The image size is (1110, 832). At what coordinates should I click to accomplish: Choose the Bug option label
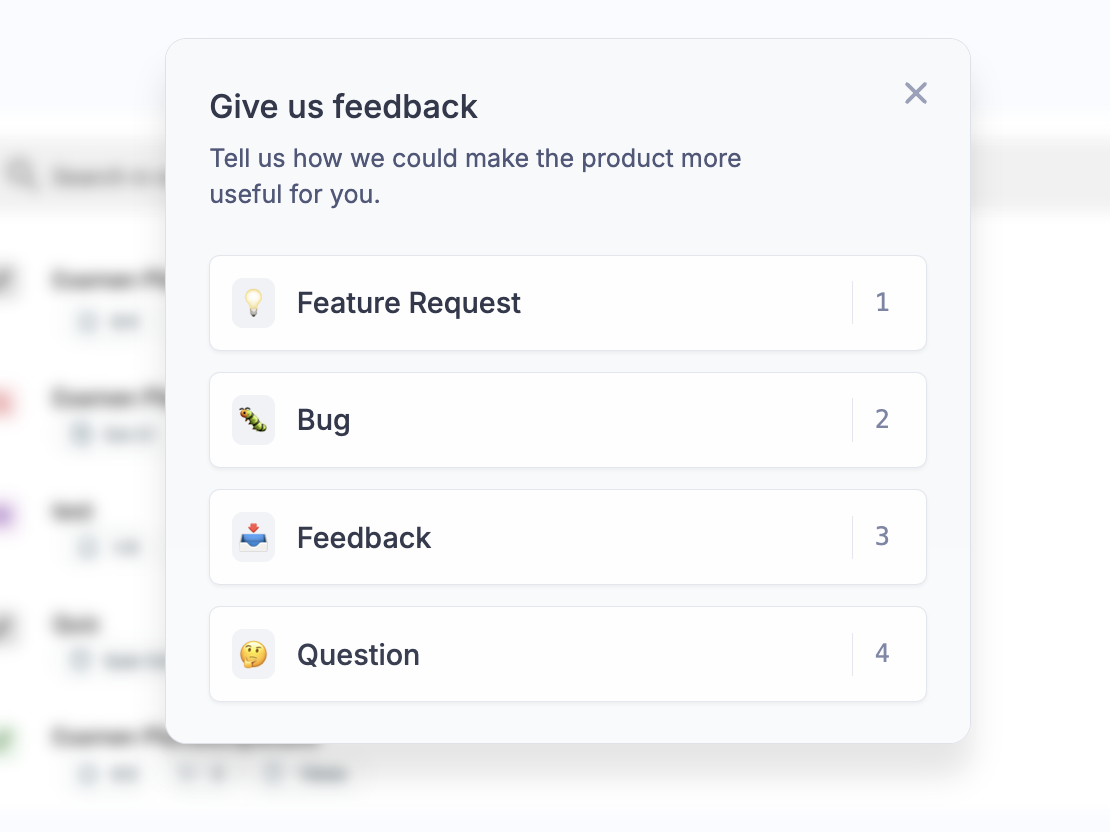tap(323, 420)
